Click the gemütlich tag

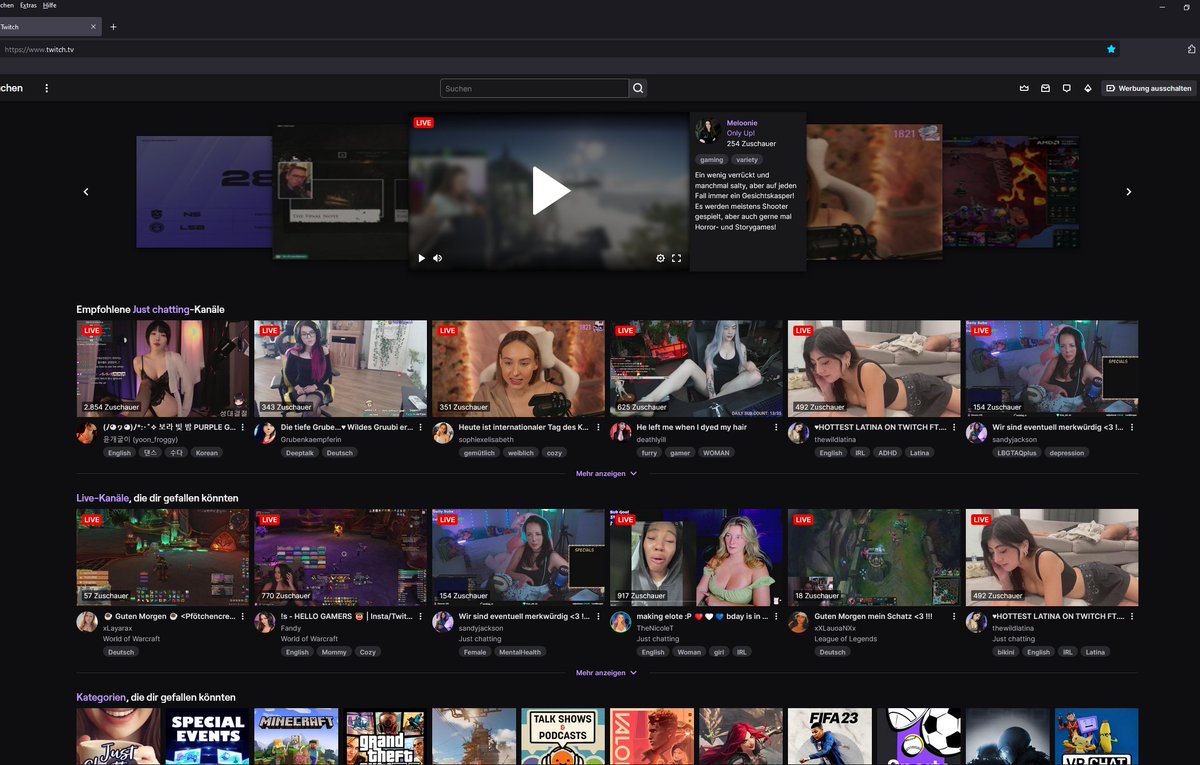pyautogui.click(x=478, y=452)
